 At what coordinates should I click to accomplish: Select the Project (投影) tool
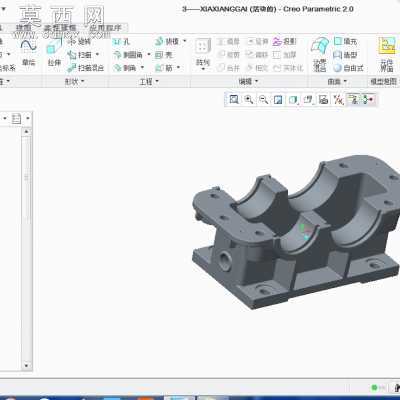pos(284,41)
